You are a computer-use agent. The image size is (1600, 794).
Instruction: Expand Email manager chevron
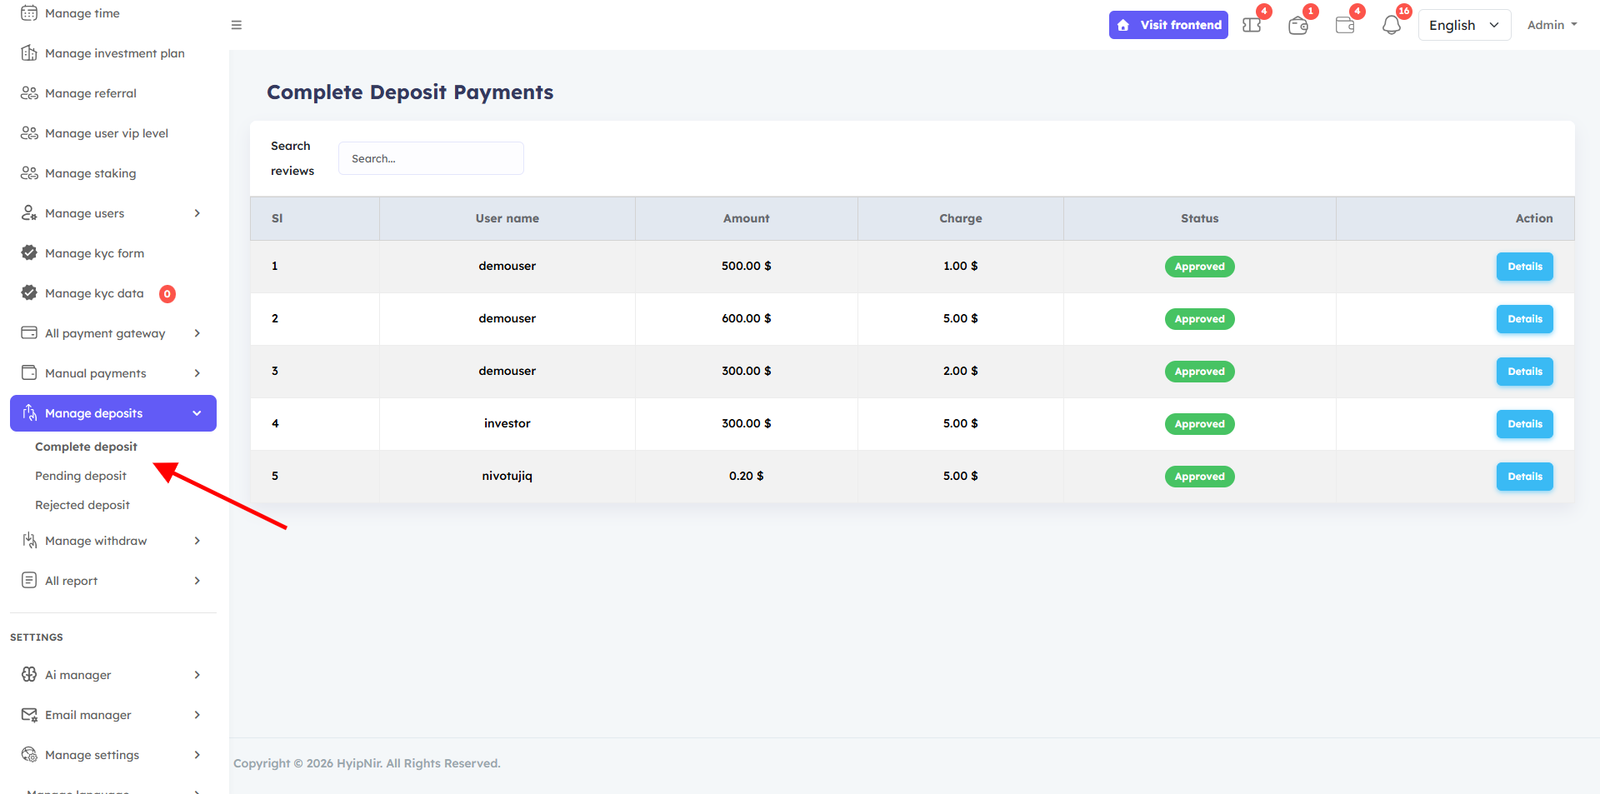197,715
